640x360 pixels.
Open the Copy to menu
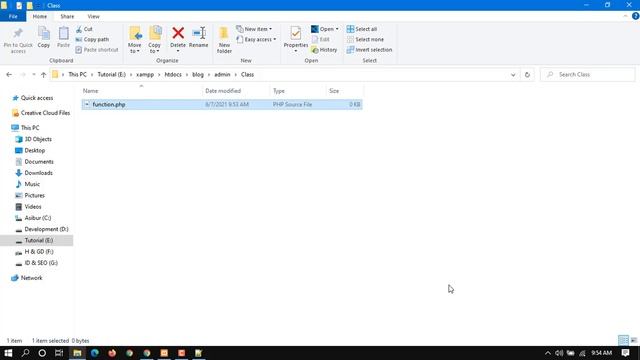tap(155, 40)
